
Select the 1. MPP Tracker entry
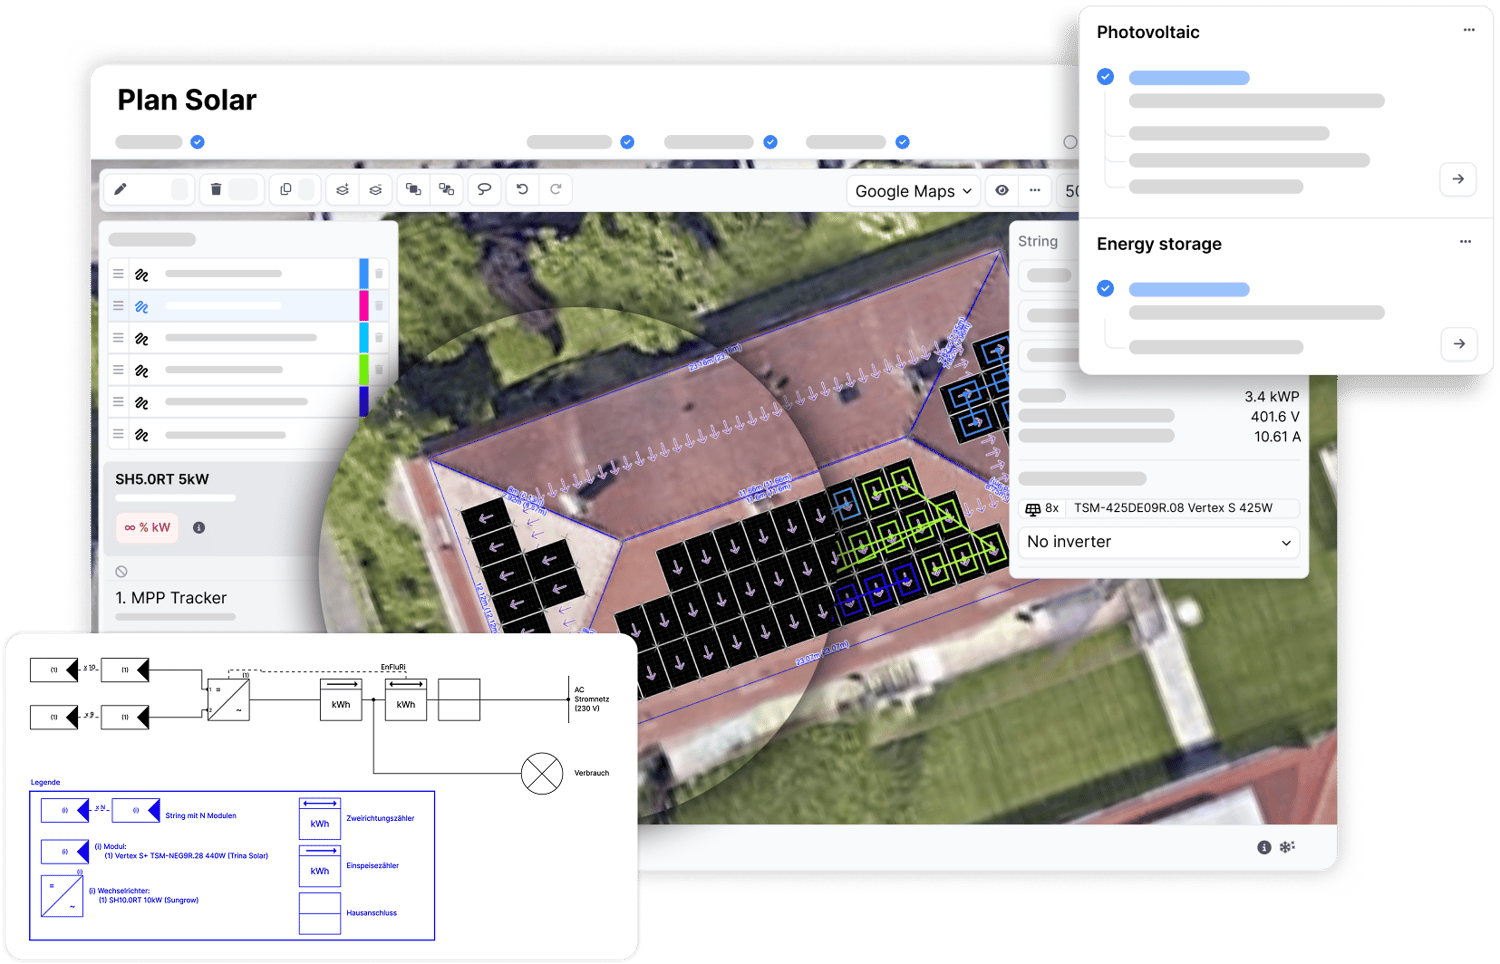pos(171,598)
